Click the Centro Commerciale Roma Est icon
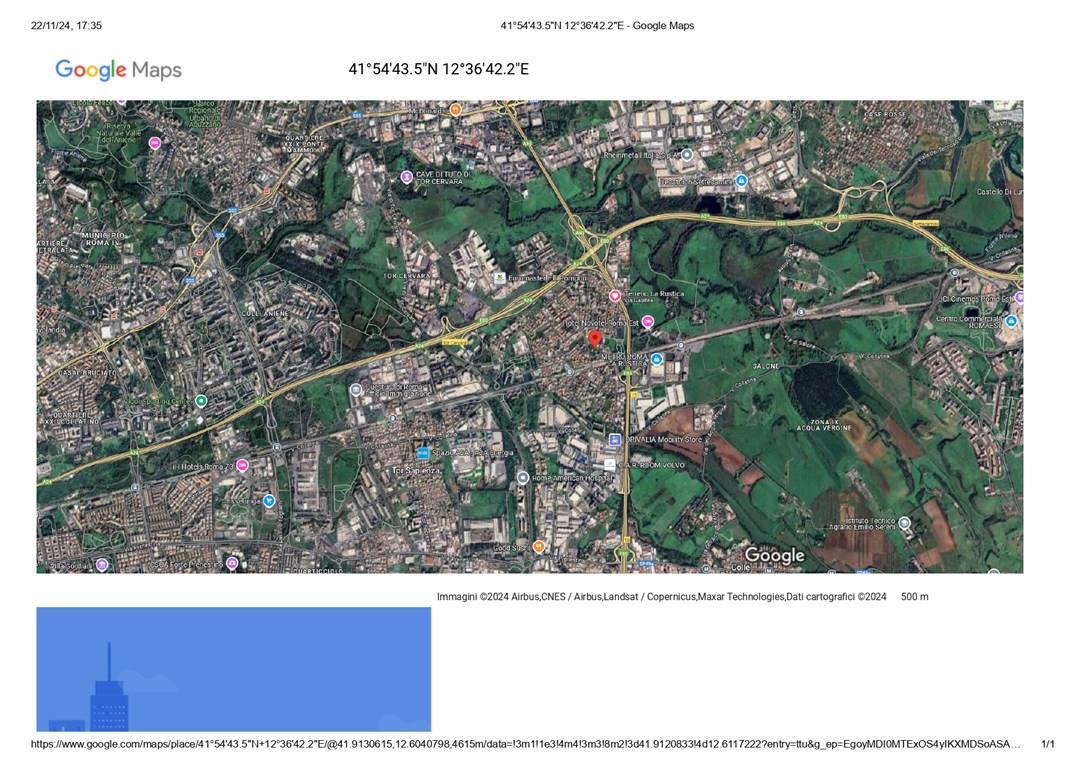The image size is (1086, 768). pos(1011,321)
